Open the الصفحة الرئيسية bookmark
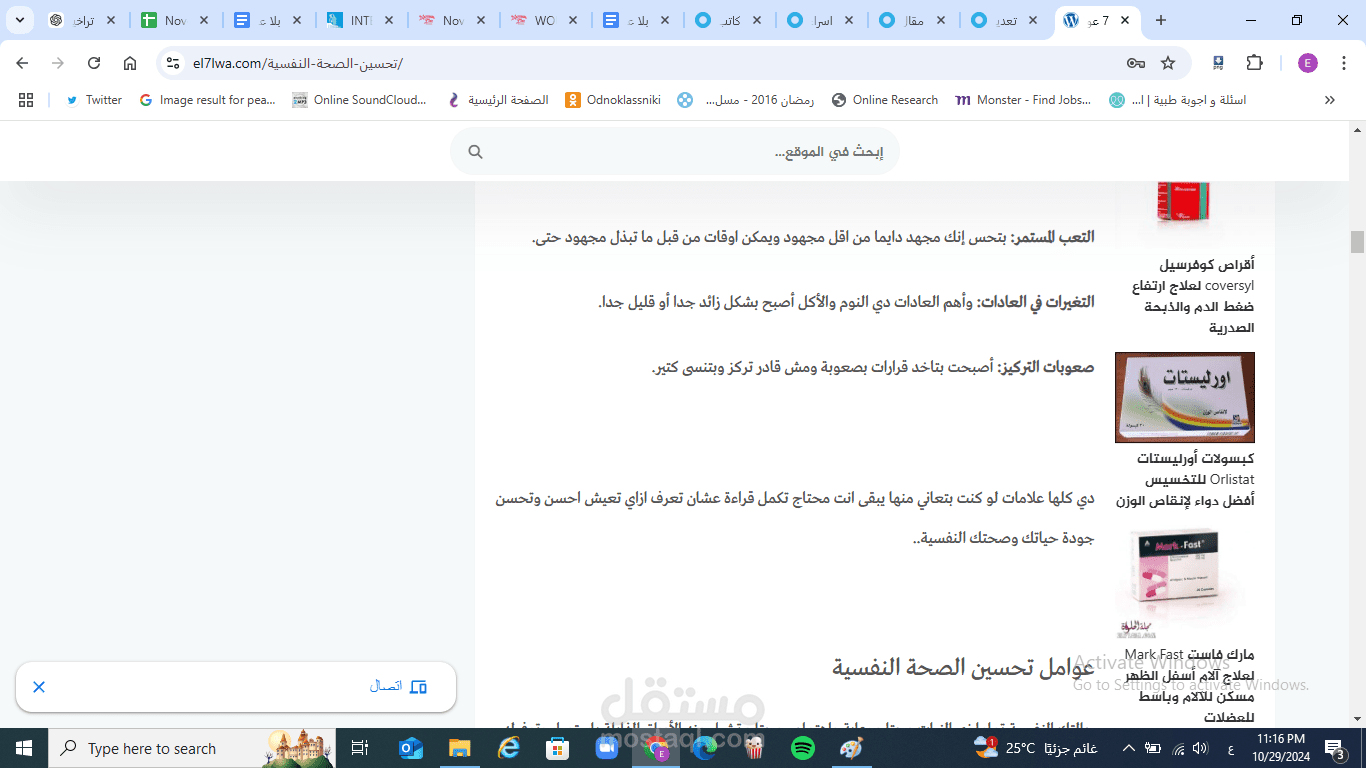This screenshot has width=1366, height=768. coord(498,100)
